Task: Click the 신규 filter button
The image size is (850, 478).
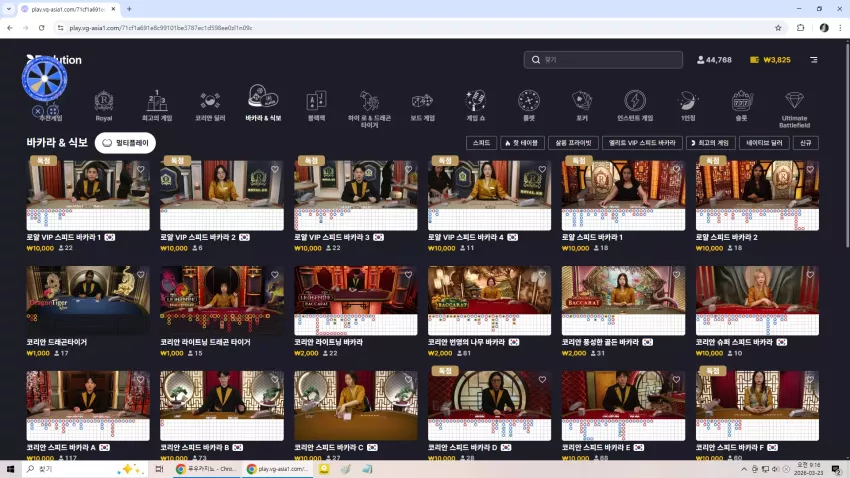Action: 806,143
